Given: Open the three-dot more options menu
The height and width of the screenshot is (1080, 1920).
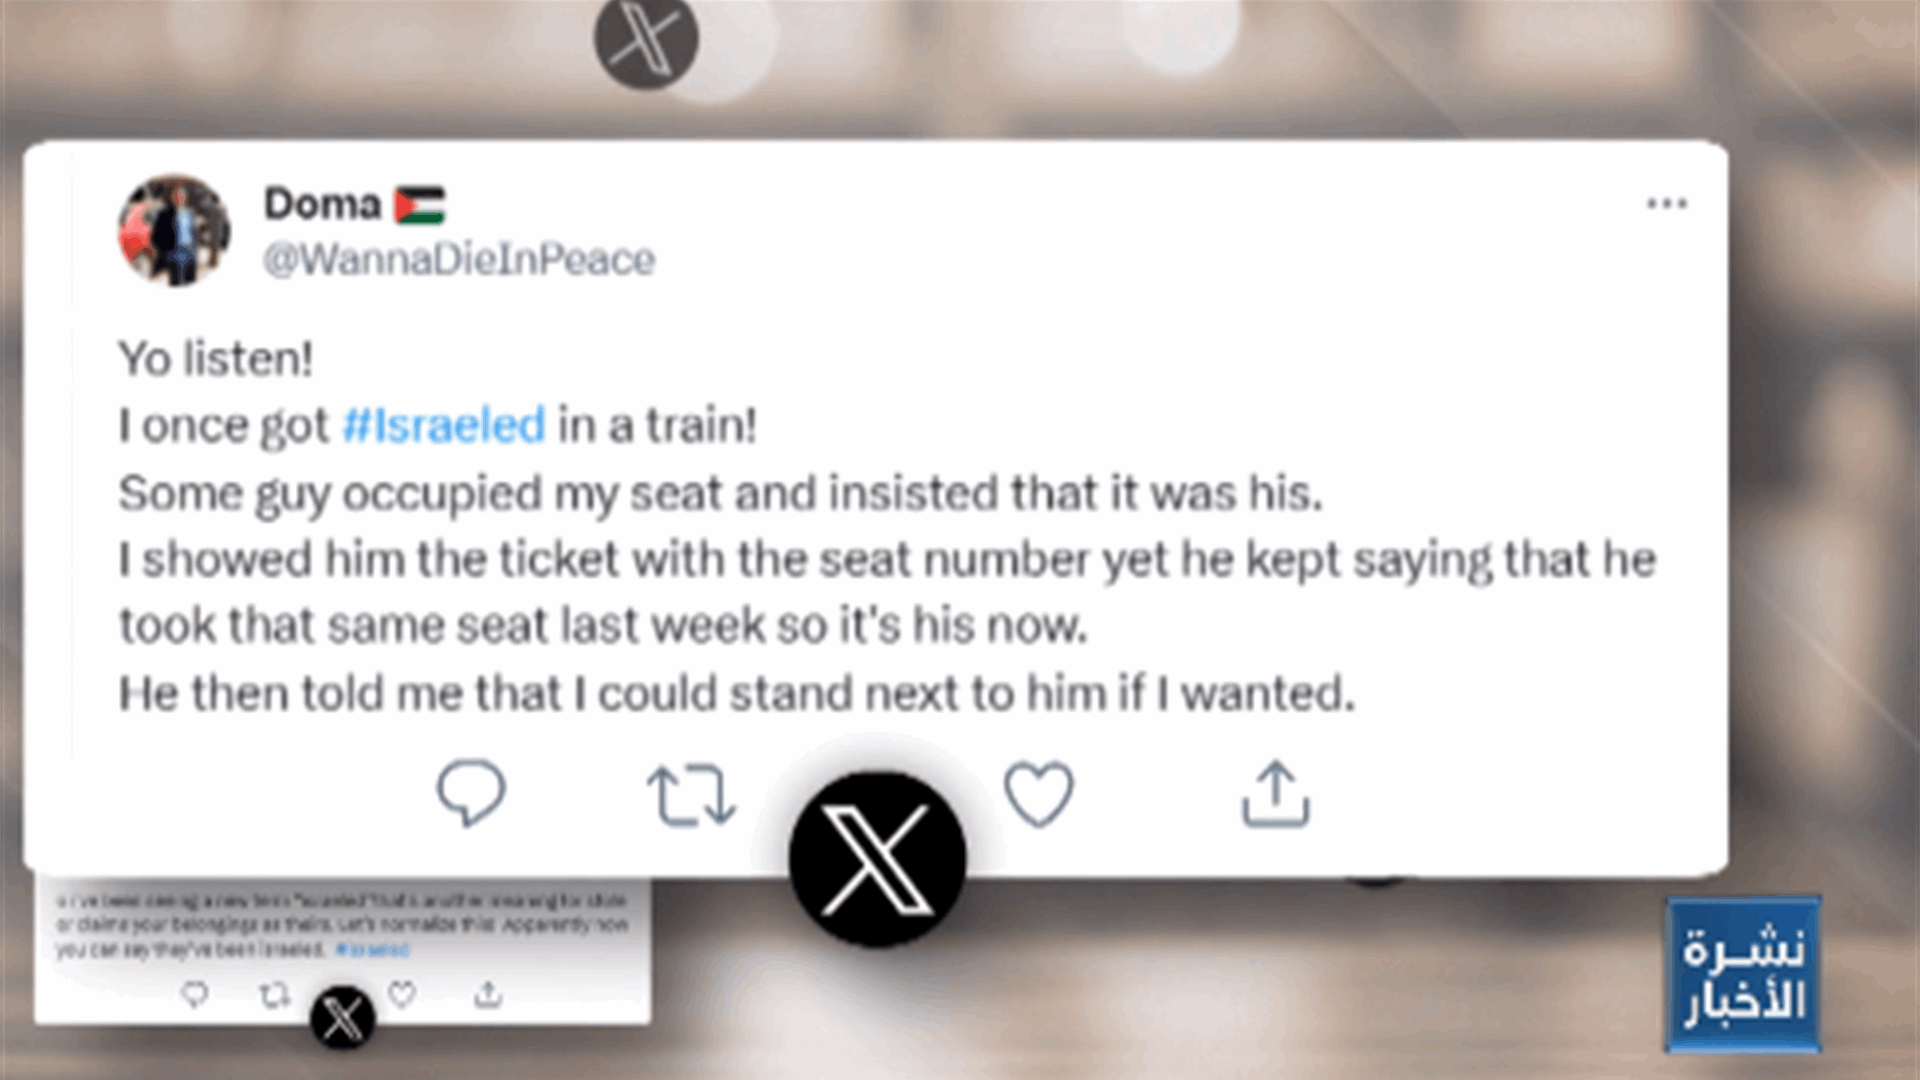Looking at the screenshot, I should point(1667,204).
